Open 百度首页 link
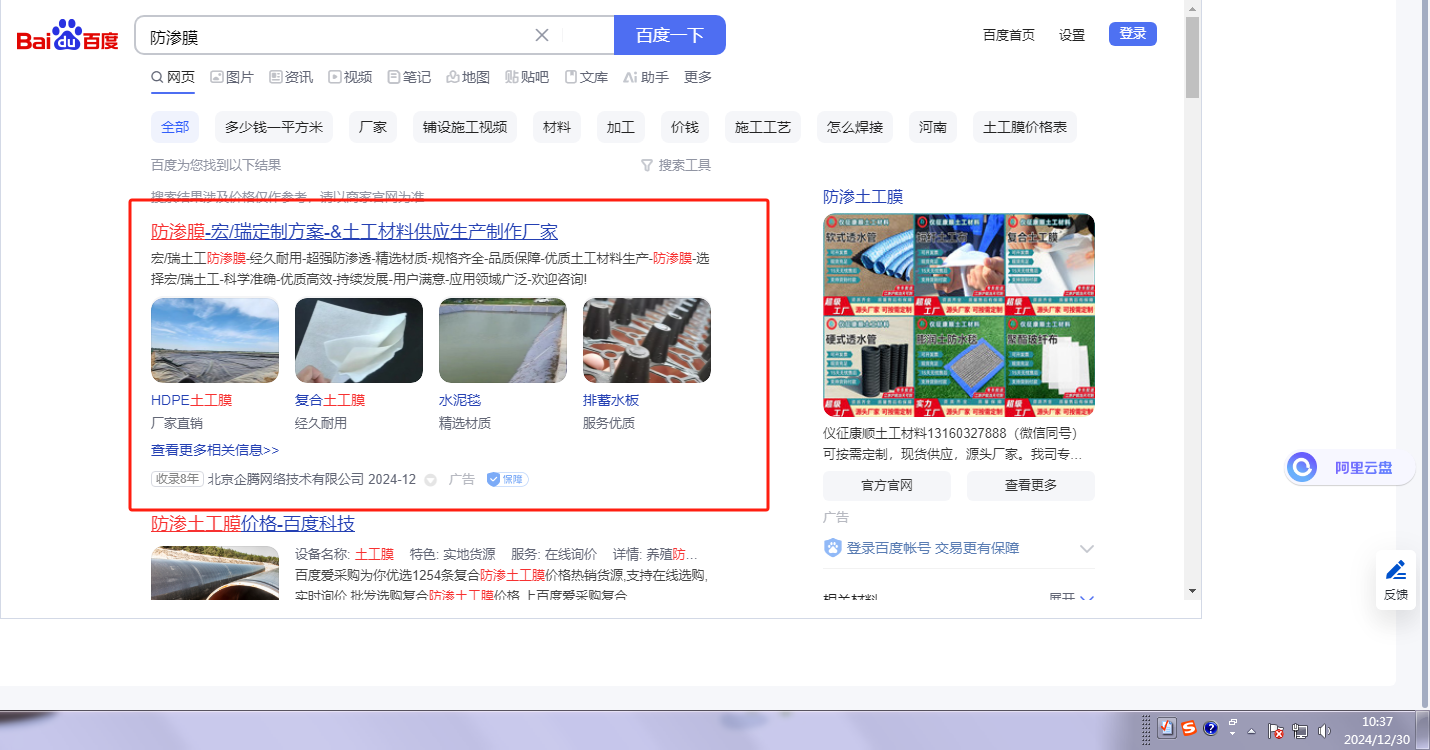The image size is (1430, 750). click(1009, 35)
